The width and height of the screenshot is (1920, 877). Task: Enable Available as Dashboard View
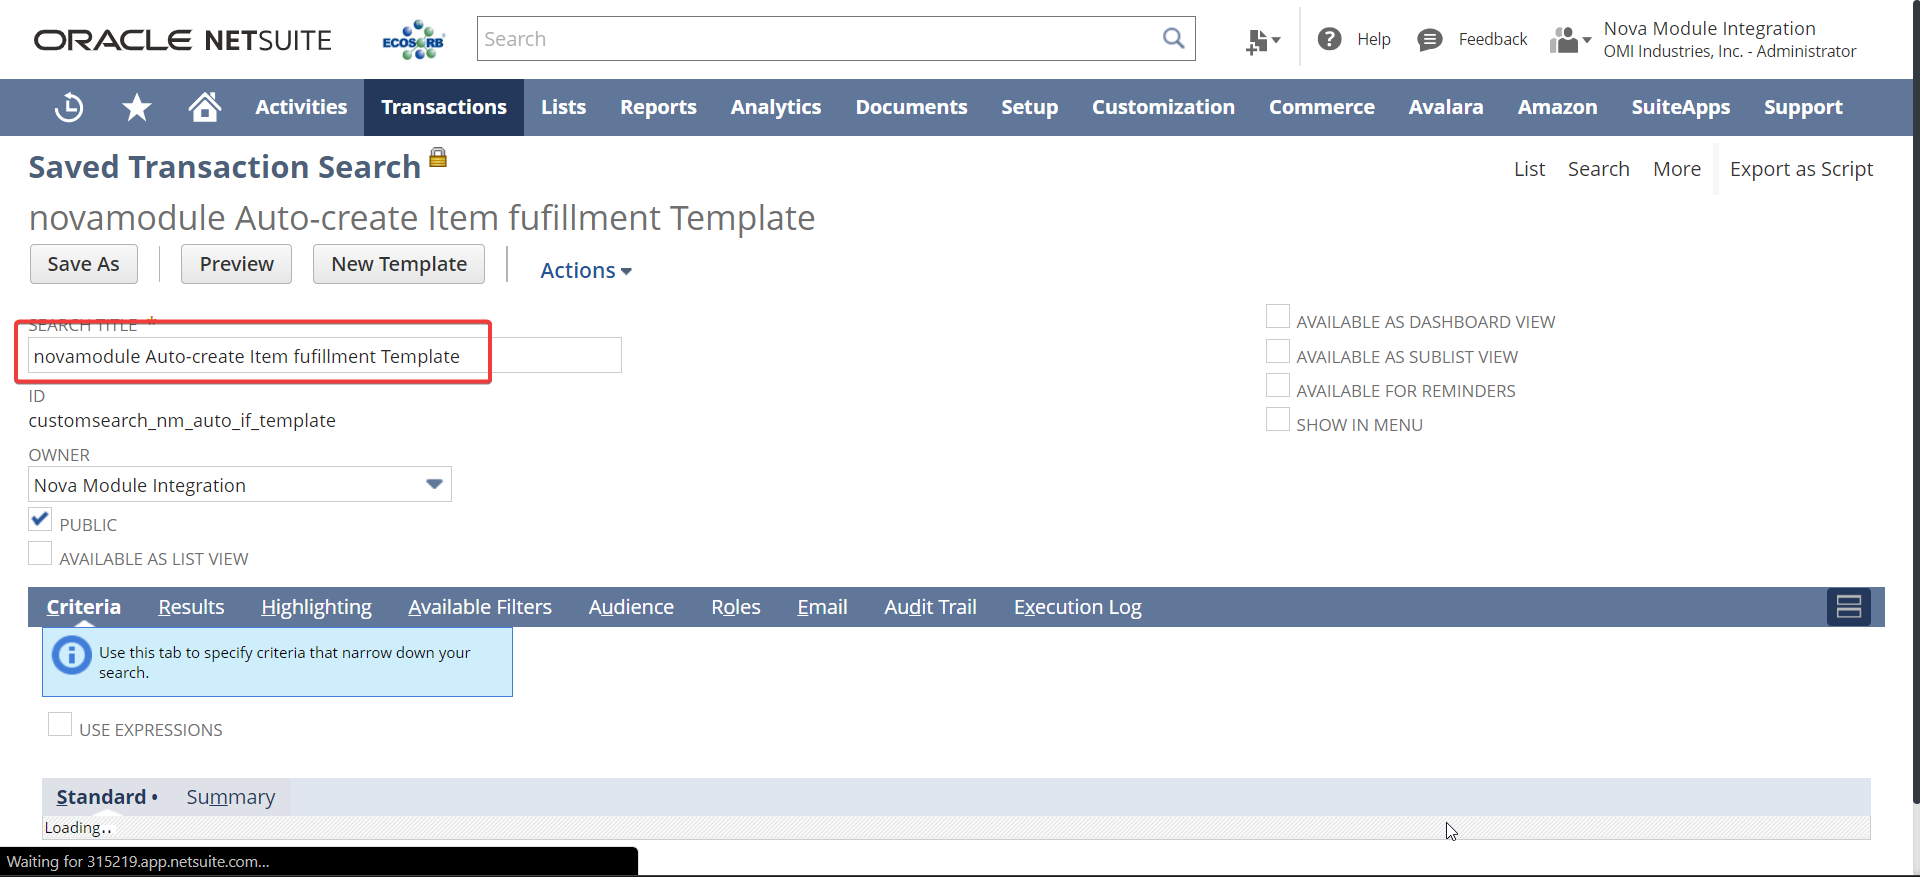(1278, 317)
